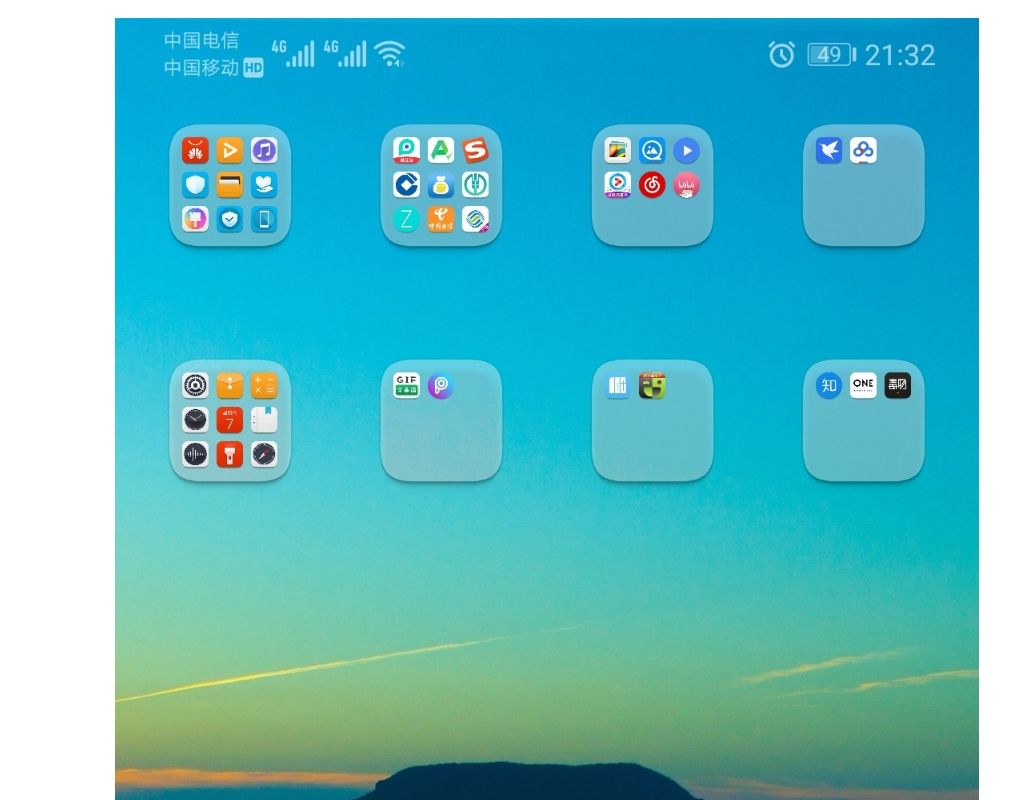Screen dimensions: 1011x800
Task: Launch the orange Wallet card app
Action: click(230, 185)
